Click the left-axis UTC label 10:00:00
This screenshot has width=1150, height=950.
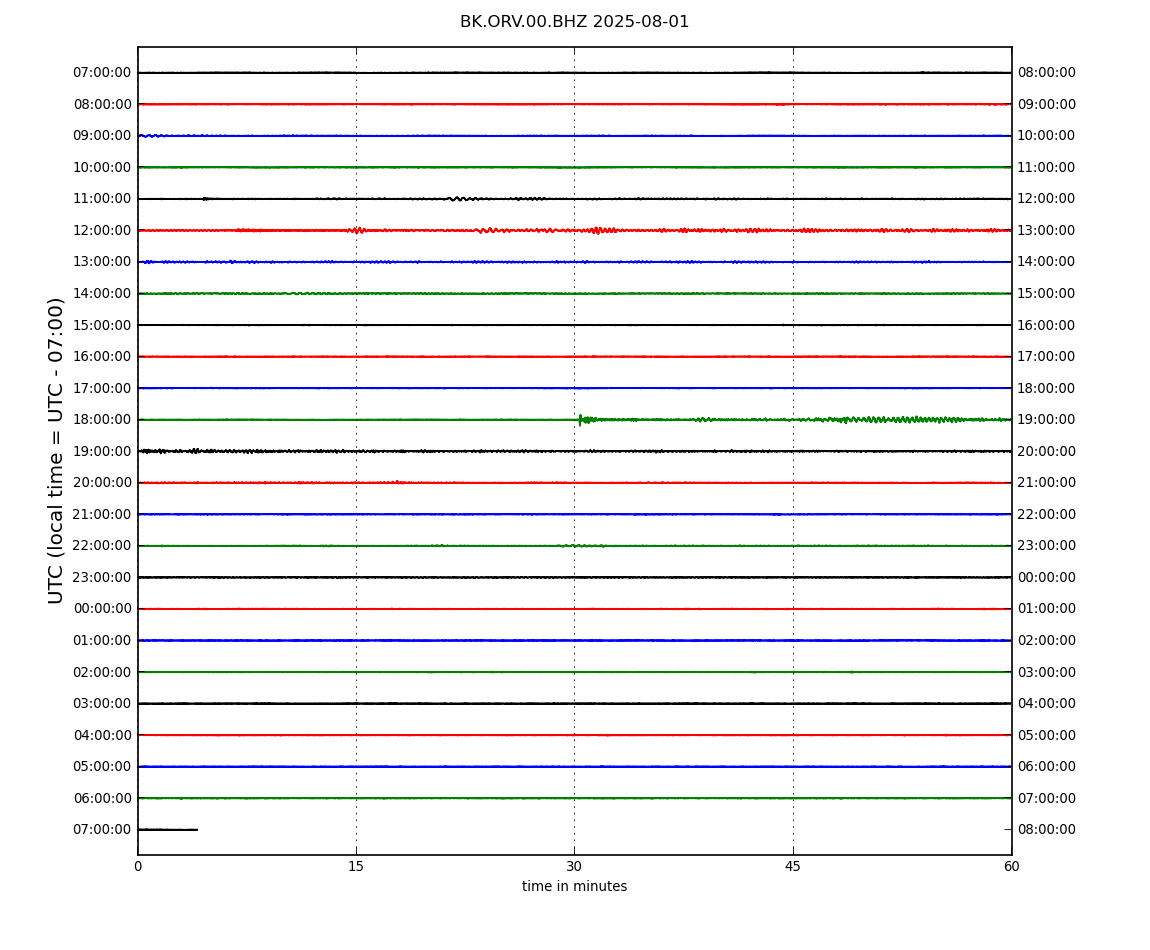click(x=102, y=167)
